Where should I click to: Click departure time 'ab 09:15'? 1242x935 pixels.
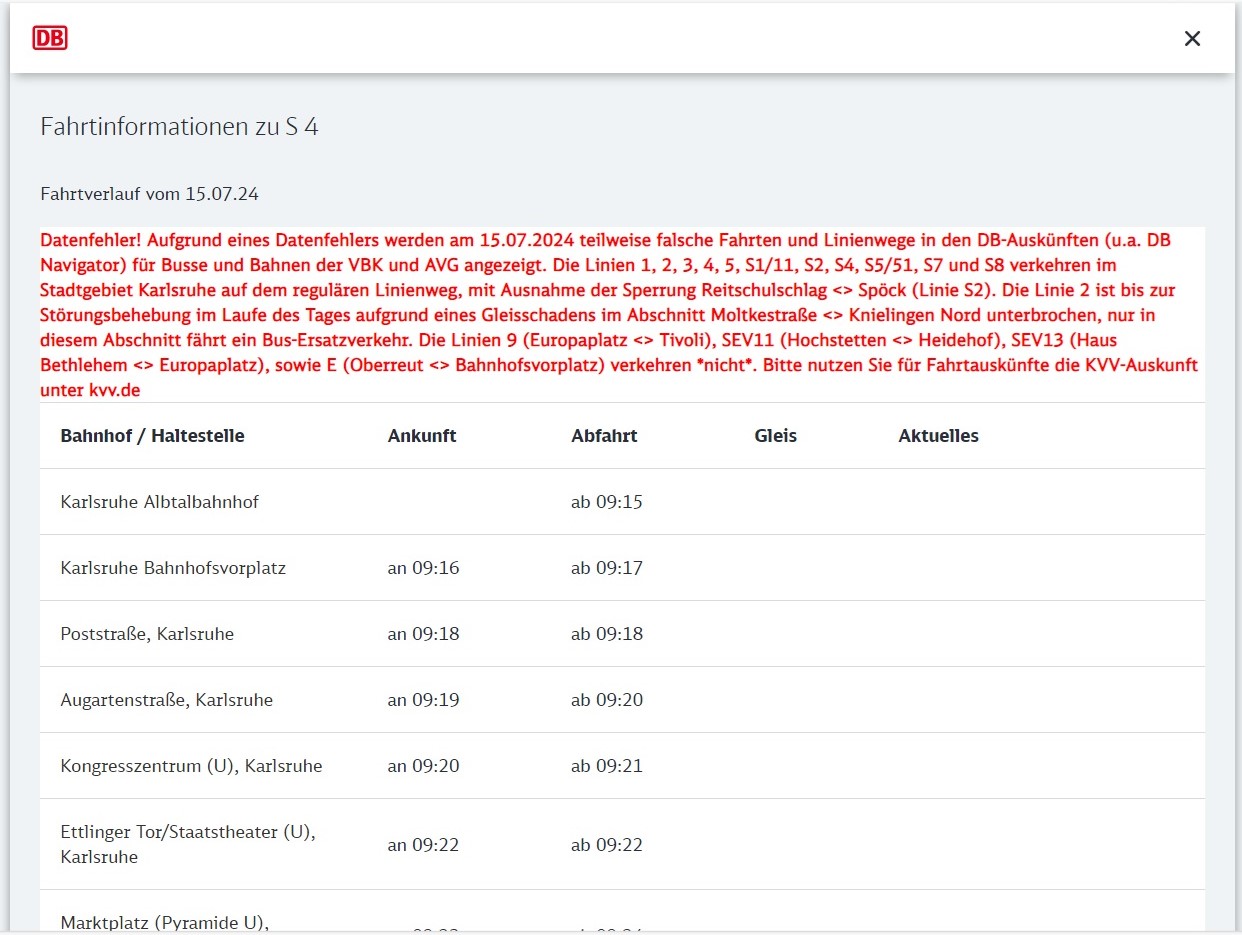click(607, 502)
